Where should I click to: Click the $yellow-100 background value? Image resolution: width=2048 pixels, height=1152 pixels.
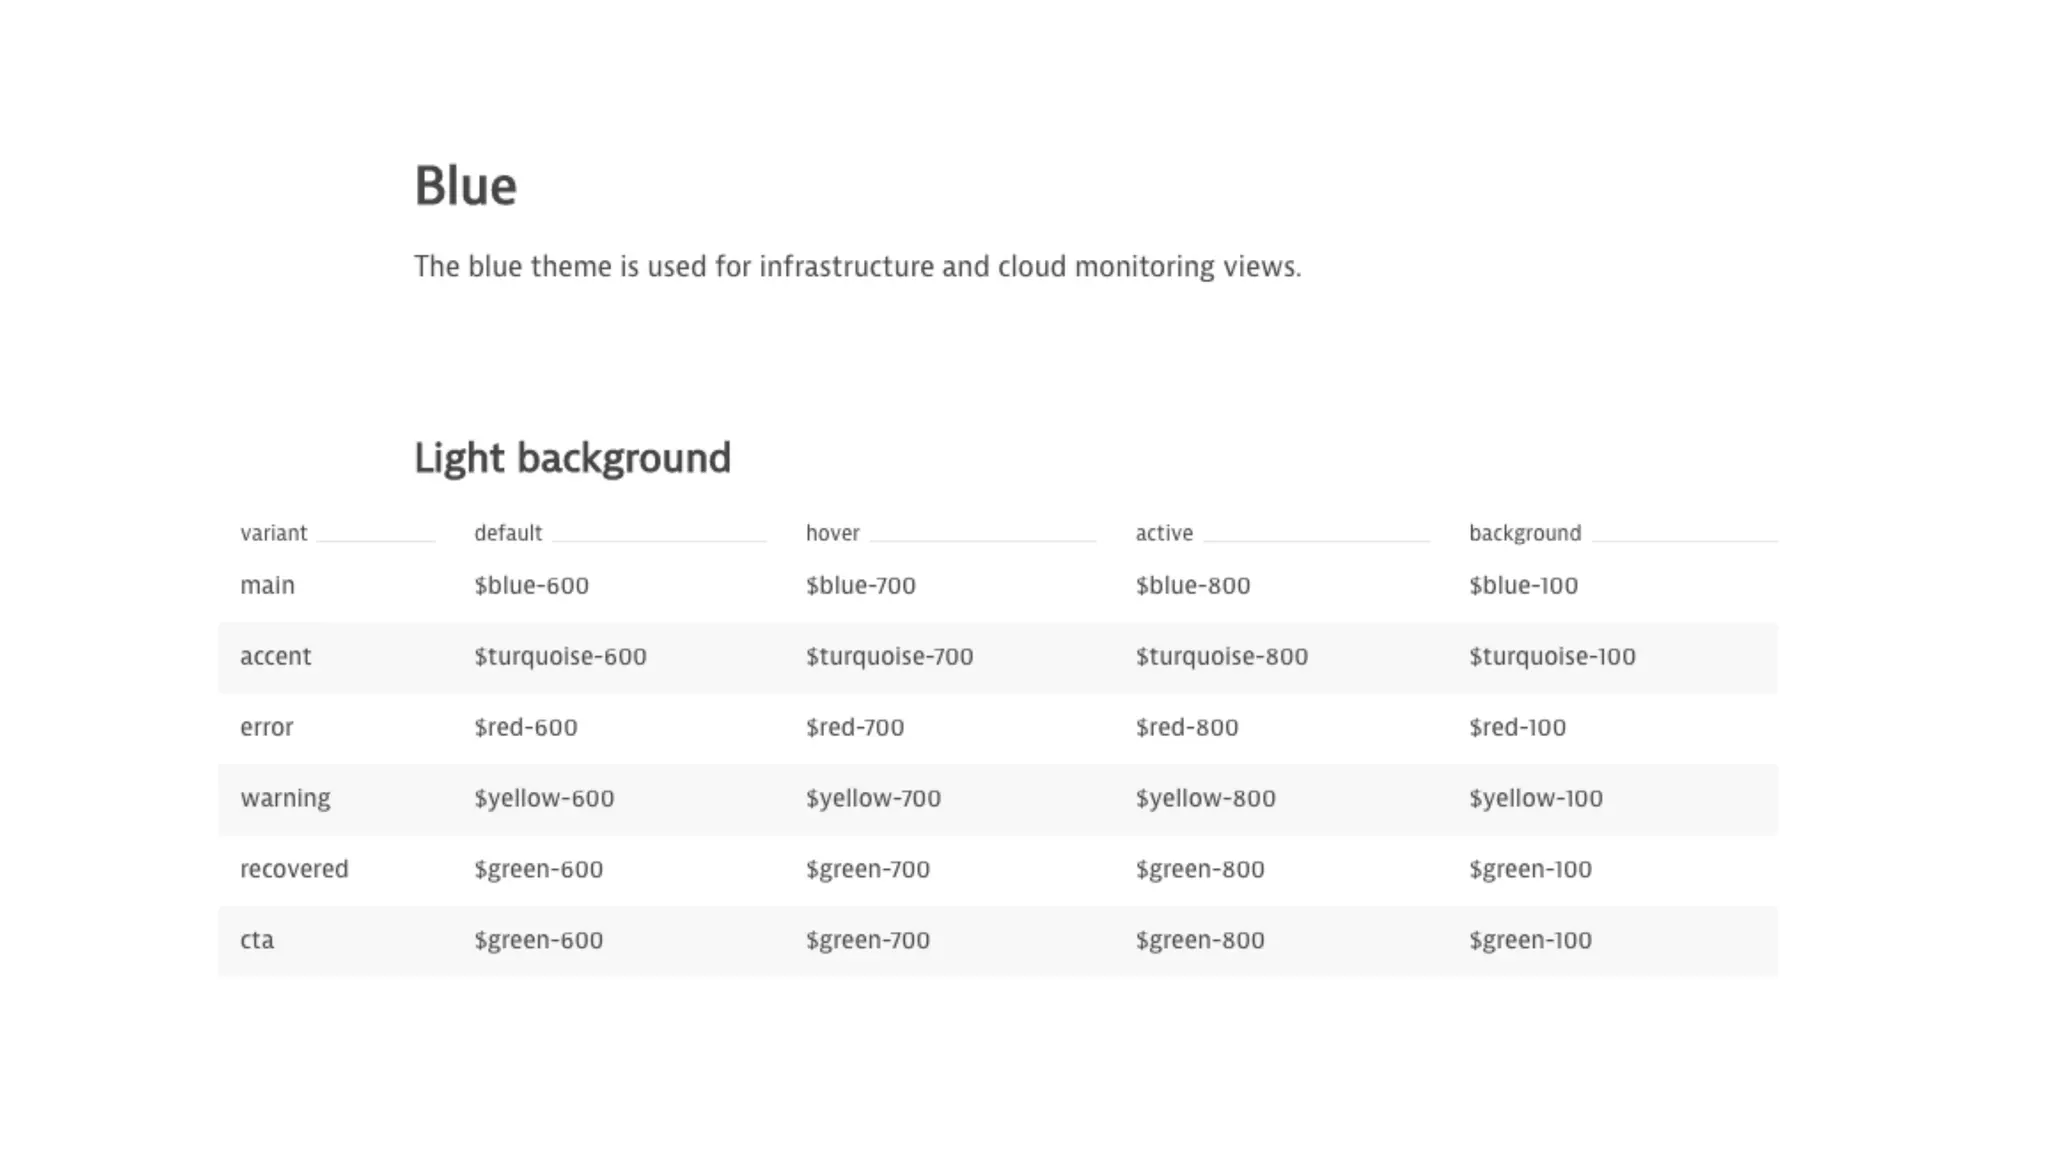pos(1535,798)
